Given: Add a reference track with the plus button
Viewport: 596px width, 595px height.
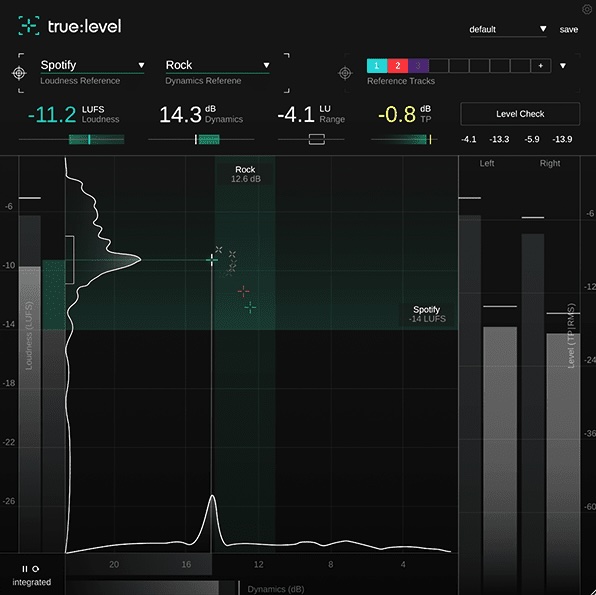Looking at the screenshot, I should pos(541,66).
